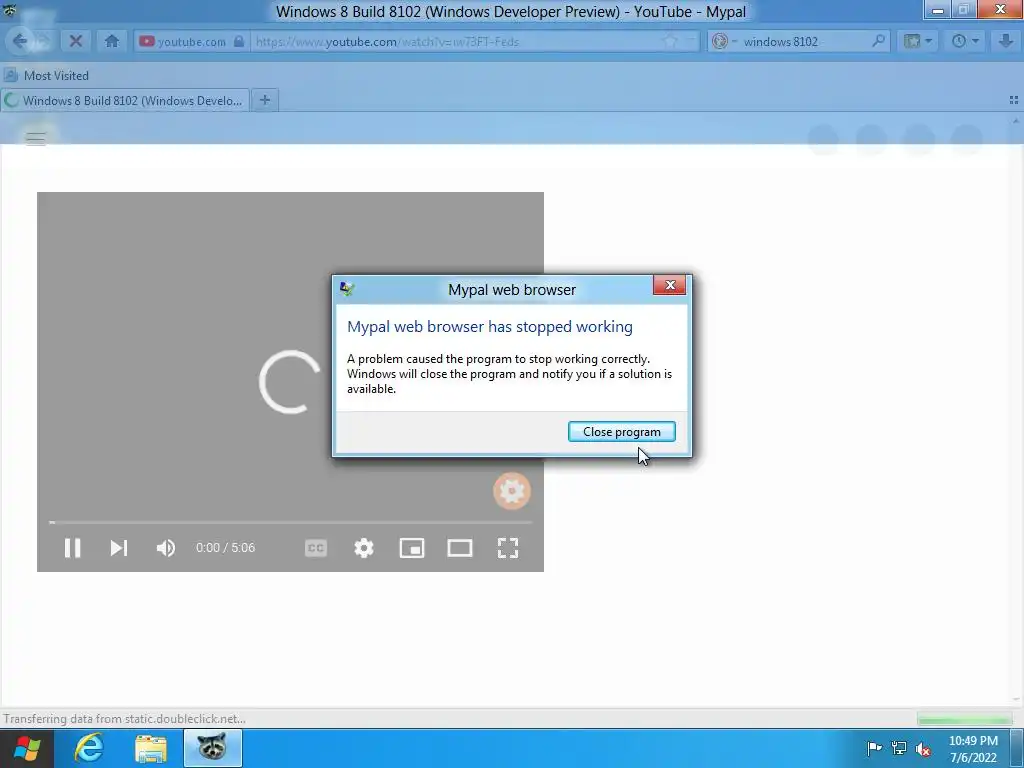1024x768 pixels.
Task: Switch to theater mode
Action: click(x=460, y=548)
